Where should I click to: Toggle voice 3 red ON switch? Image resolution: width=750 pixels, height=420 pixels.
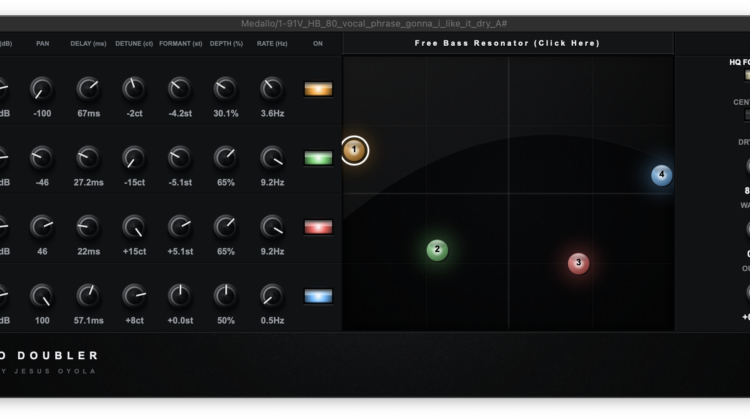pyautogui.click(x=318, y=227)
